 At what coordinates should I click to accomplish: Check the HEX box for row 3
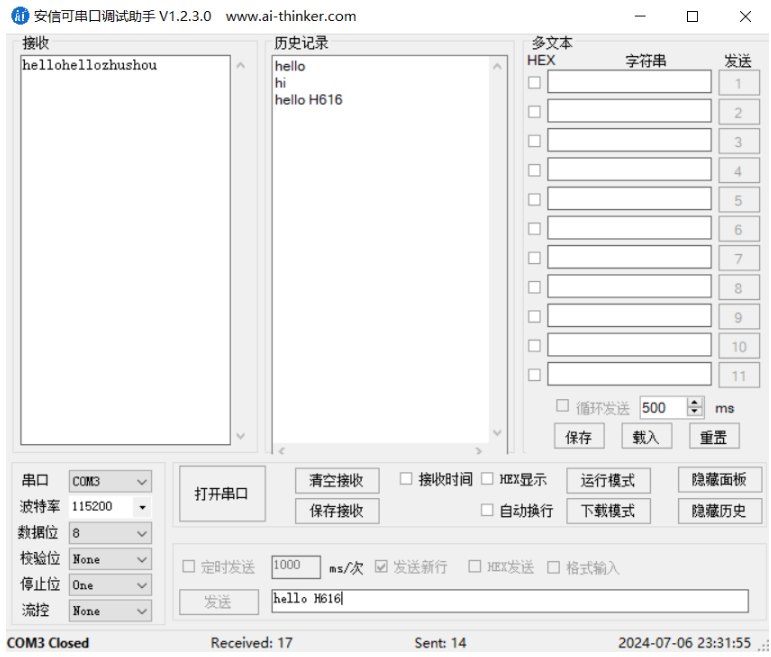tap(534, 141)
